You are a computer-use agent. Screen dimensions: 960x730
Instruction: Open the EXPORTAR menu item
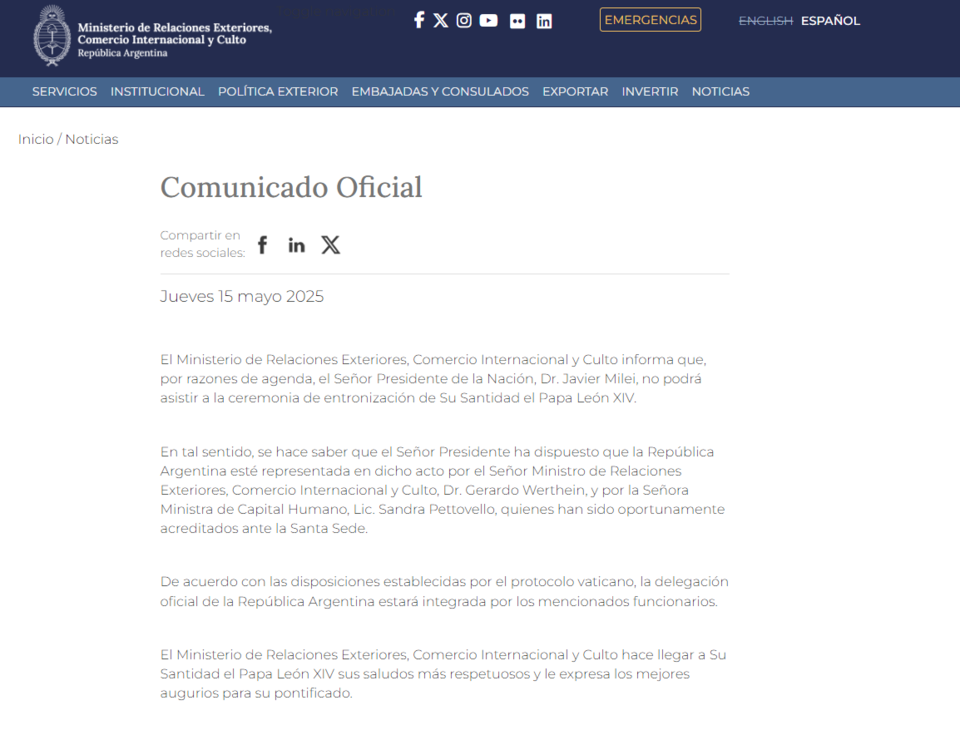pyautogui.click(x=576, y=92)
